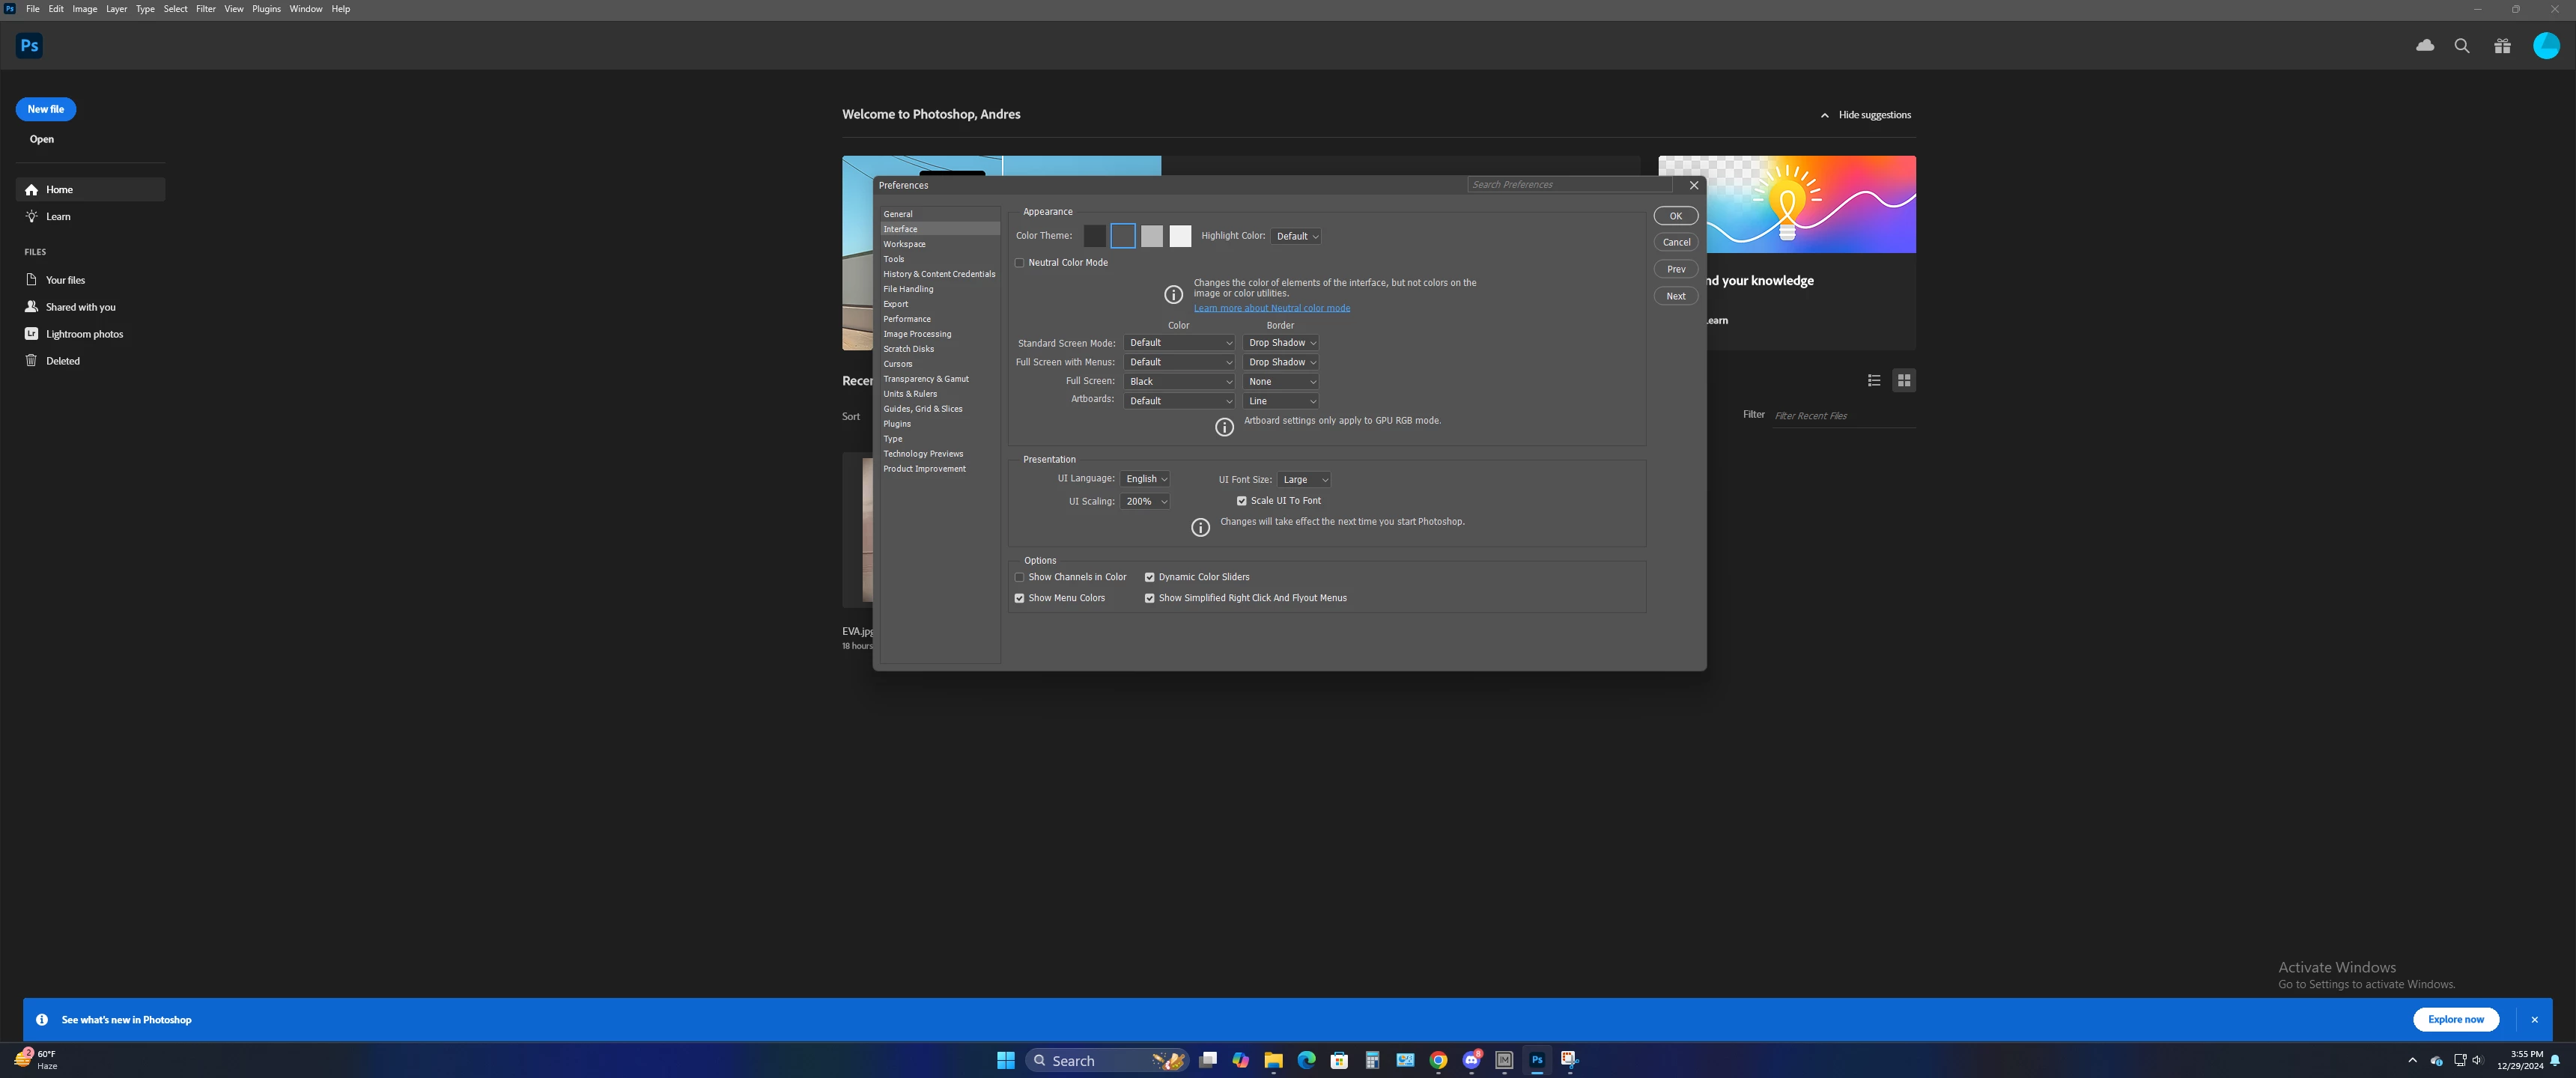Image resolution: width=2576 pixels, height=1078 pixels.
Task: Open the Highlight Color dropdown
Action: point(1296,237)
